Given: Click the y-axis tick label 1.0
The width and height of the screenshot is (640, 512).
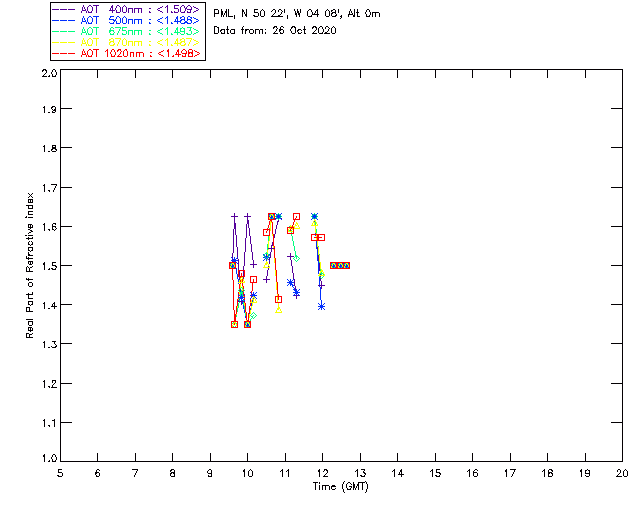Looking at the screenshot, I should click(49, 458).
